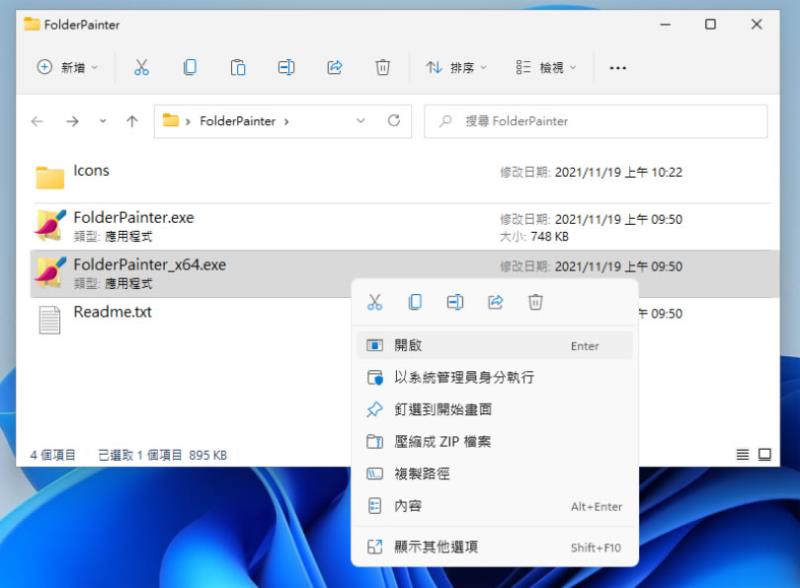Go back with the left arrow button
The height and width of the screenshot is (588, 800).
click(x=37, y=121)
